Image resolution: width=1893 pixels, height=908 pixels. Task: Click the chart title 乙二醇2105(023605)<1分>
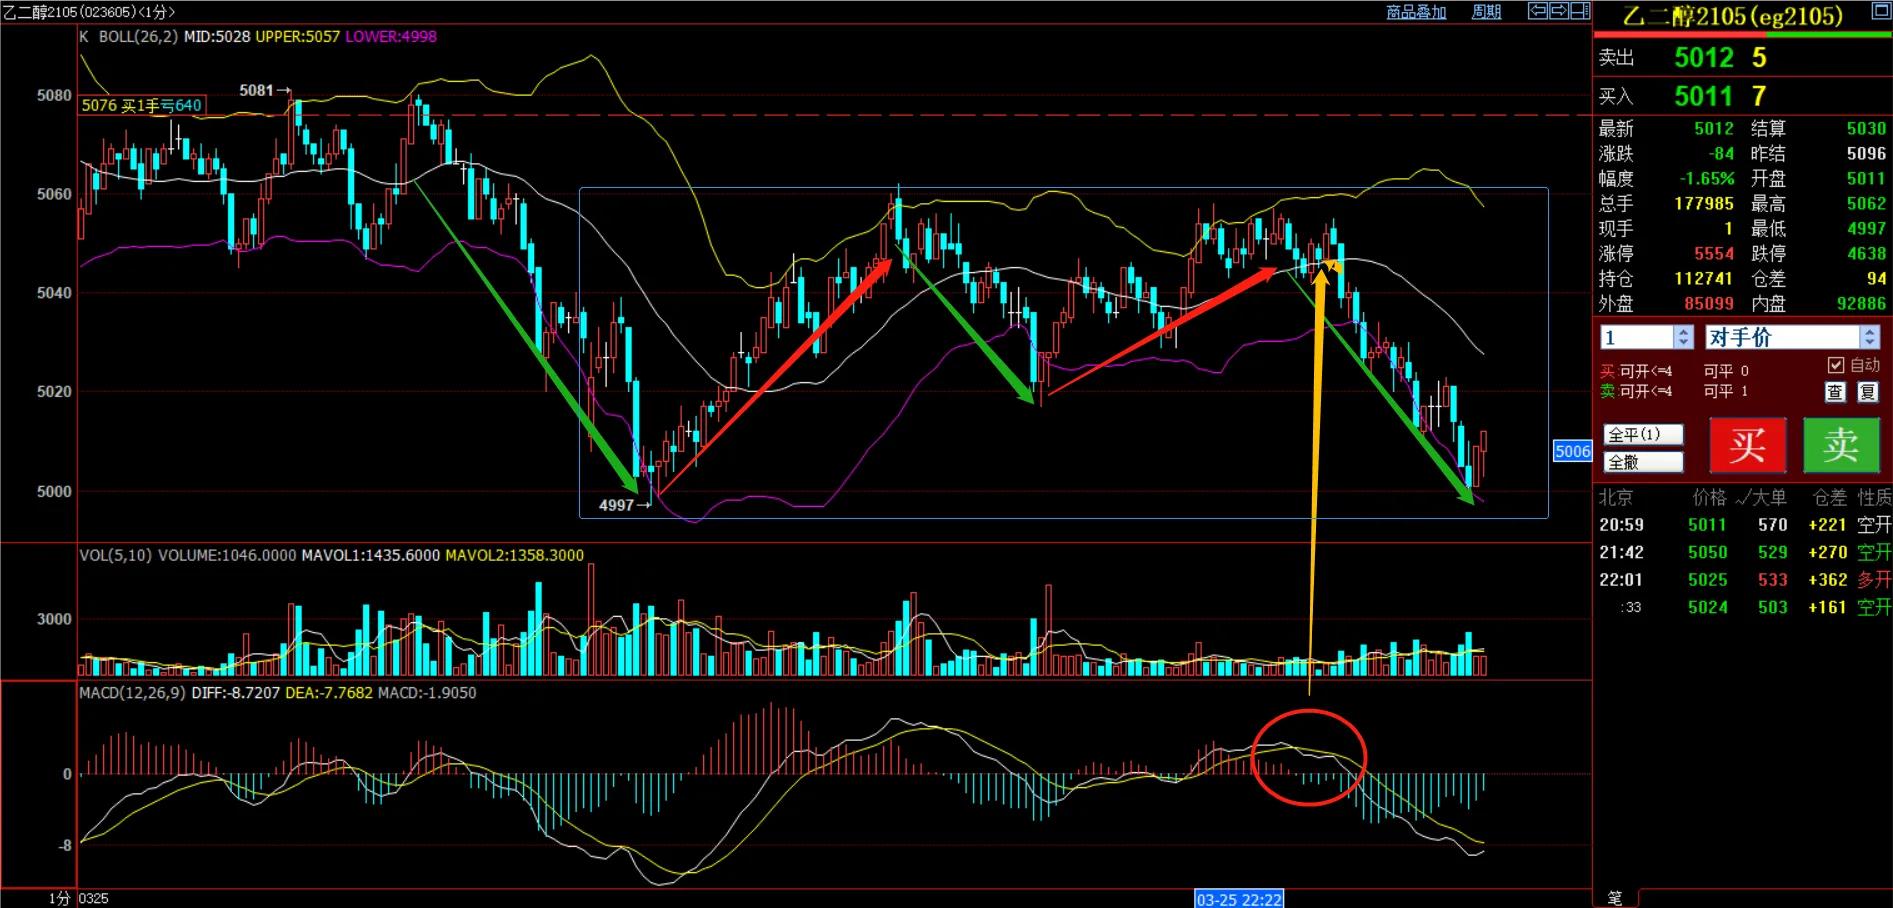pyautogui.click(x=89, y=12)
